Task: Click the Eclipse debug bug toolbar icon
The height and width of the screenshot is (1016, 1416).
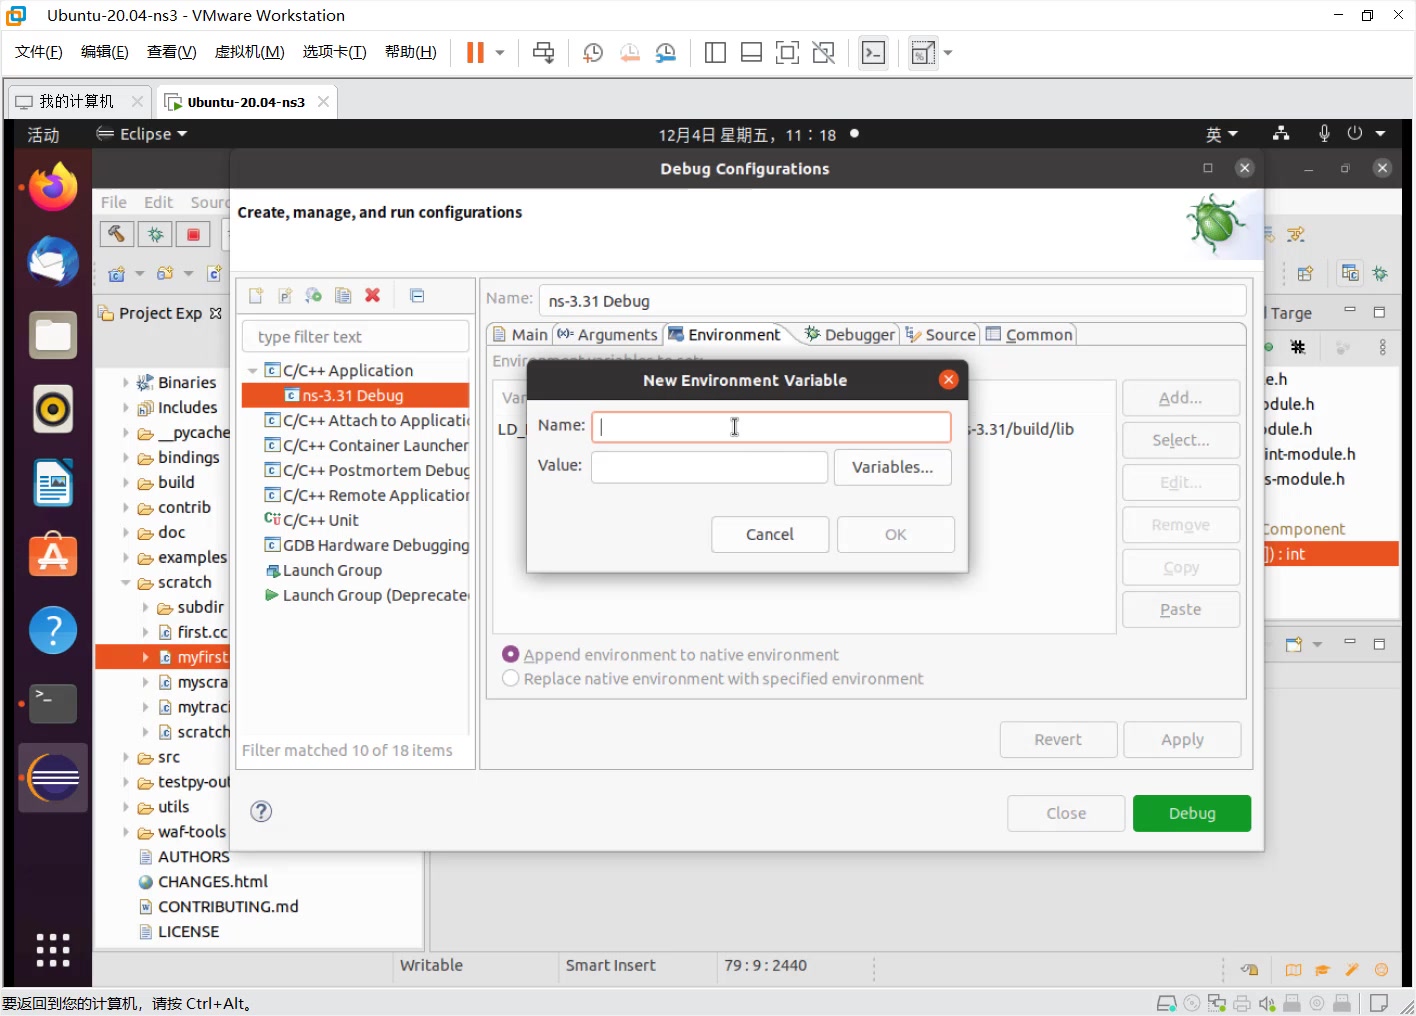Action: coord(155,234)
